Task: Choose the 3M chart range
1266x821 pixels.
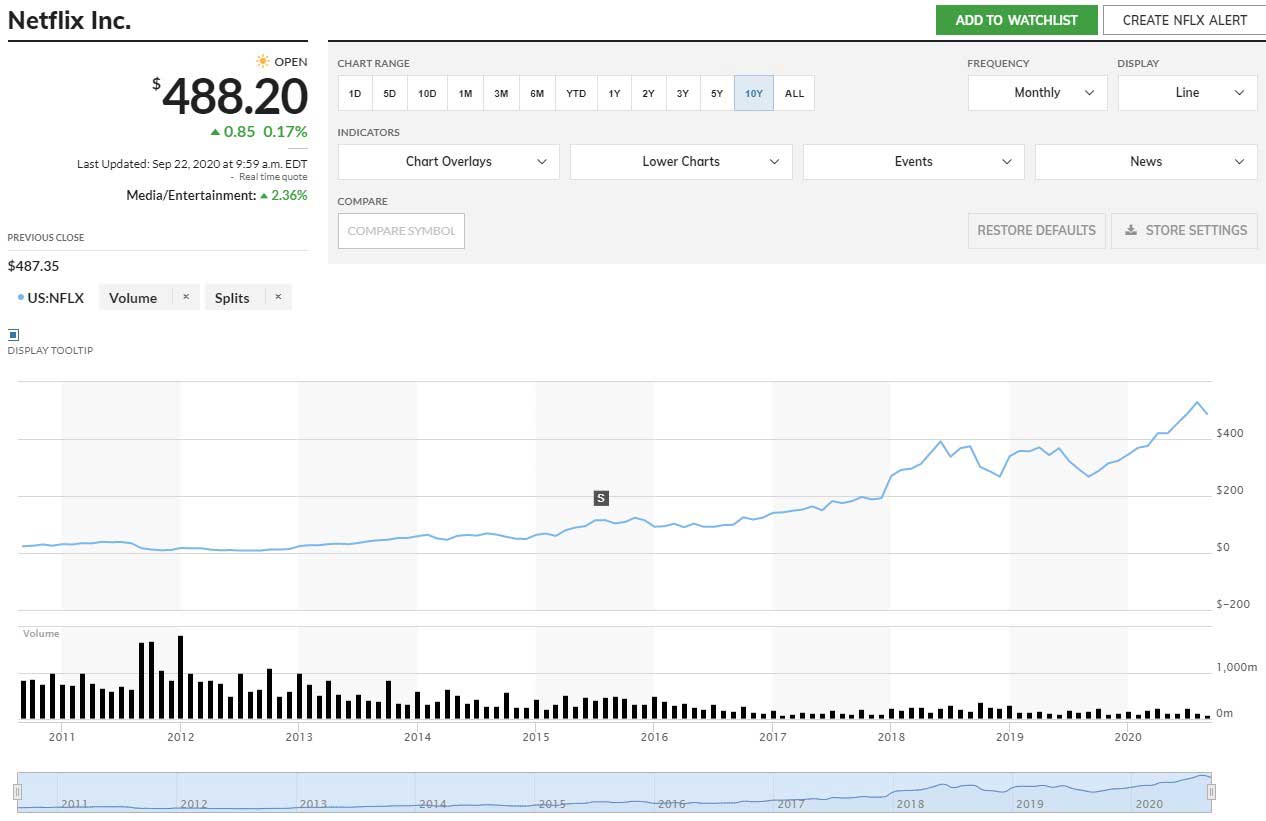Action: click(x=501, y=93)
